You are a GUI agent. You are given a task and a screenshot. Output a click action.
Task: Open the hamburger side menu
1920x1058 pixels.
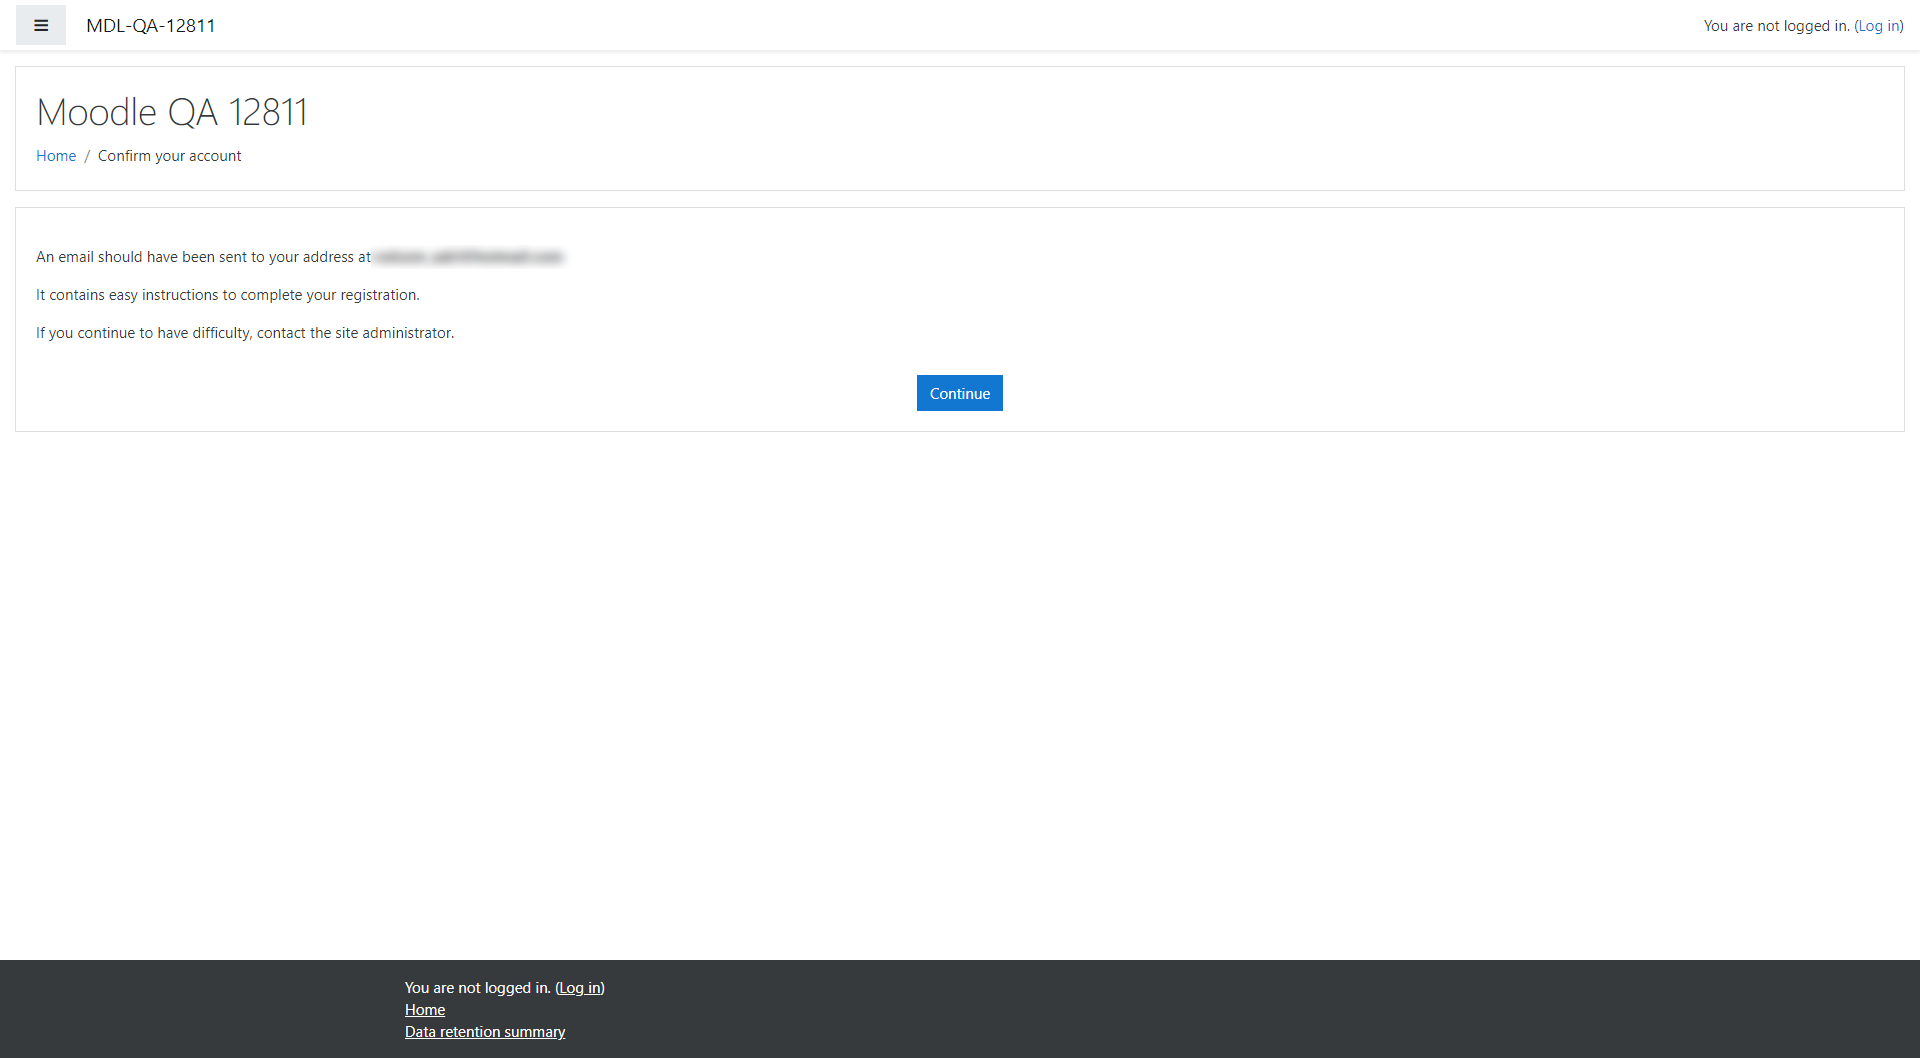point(41,26)
